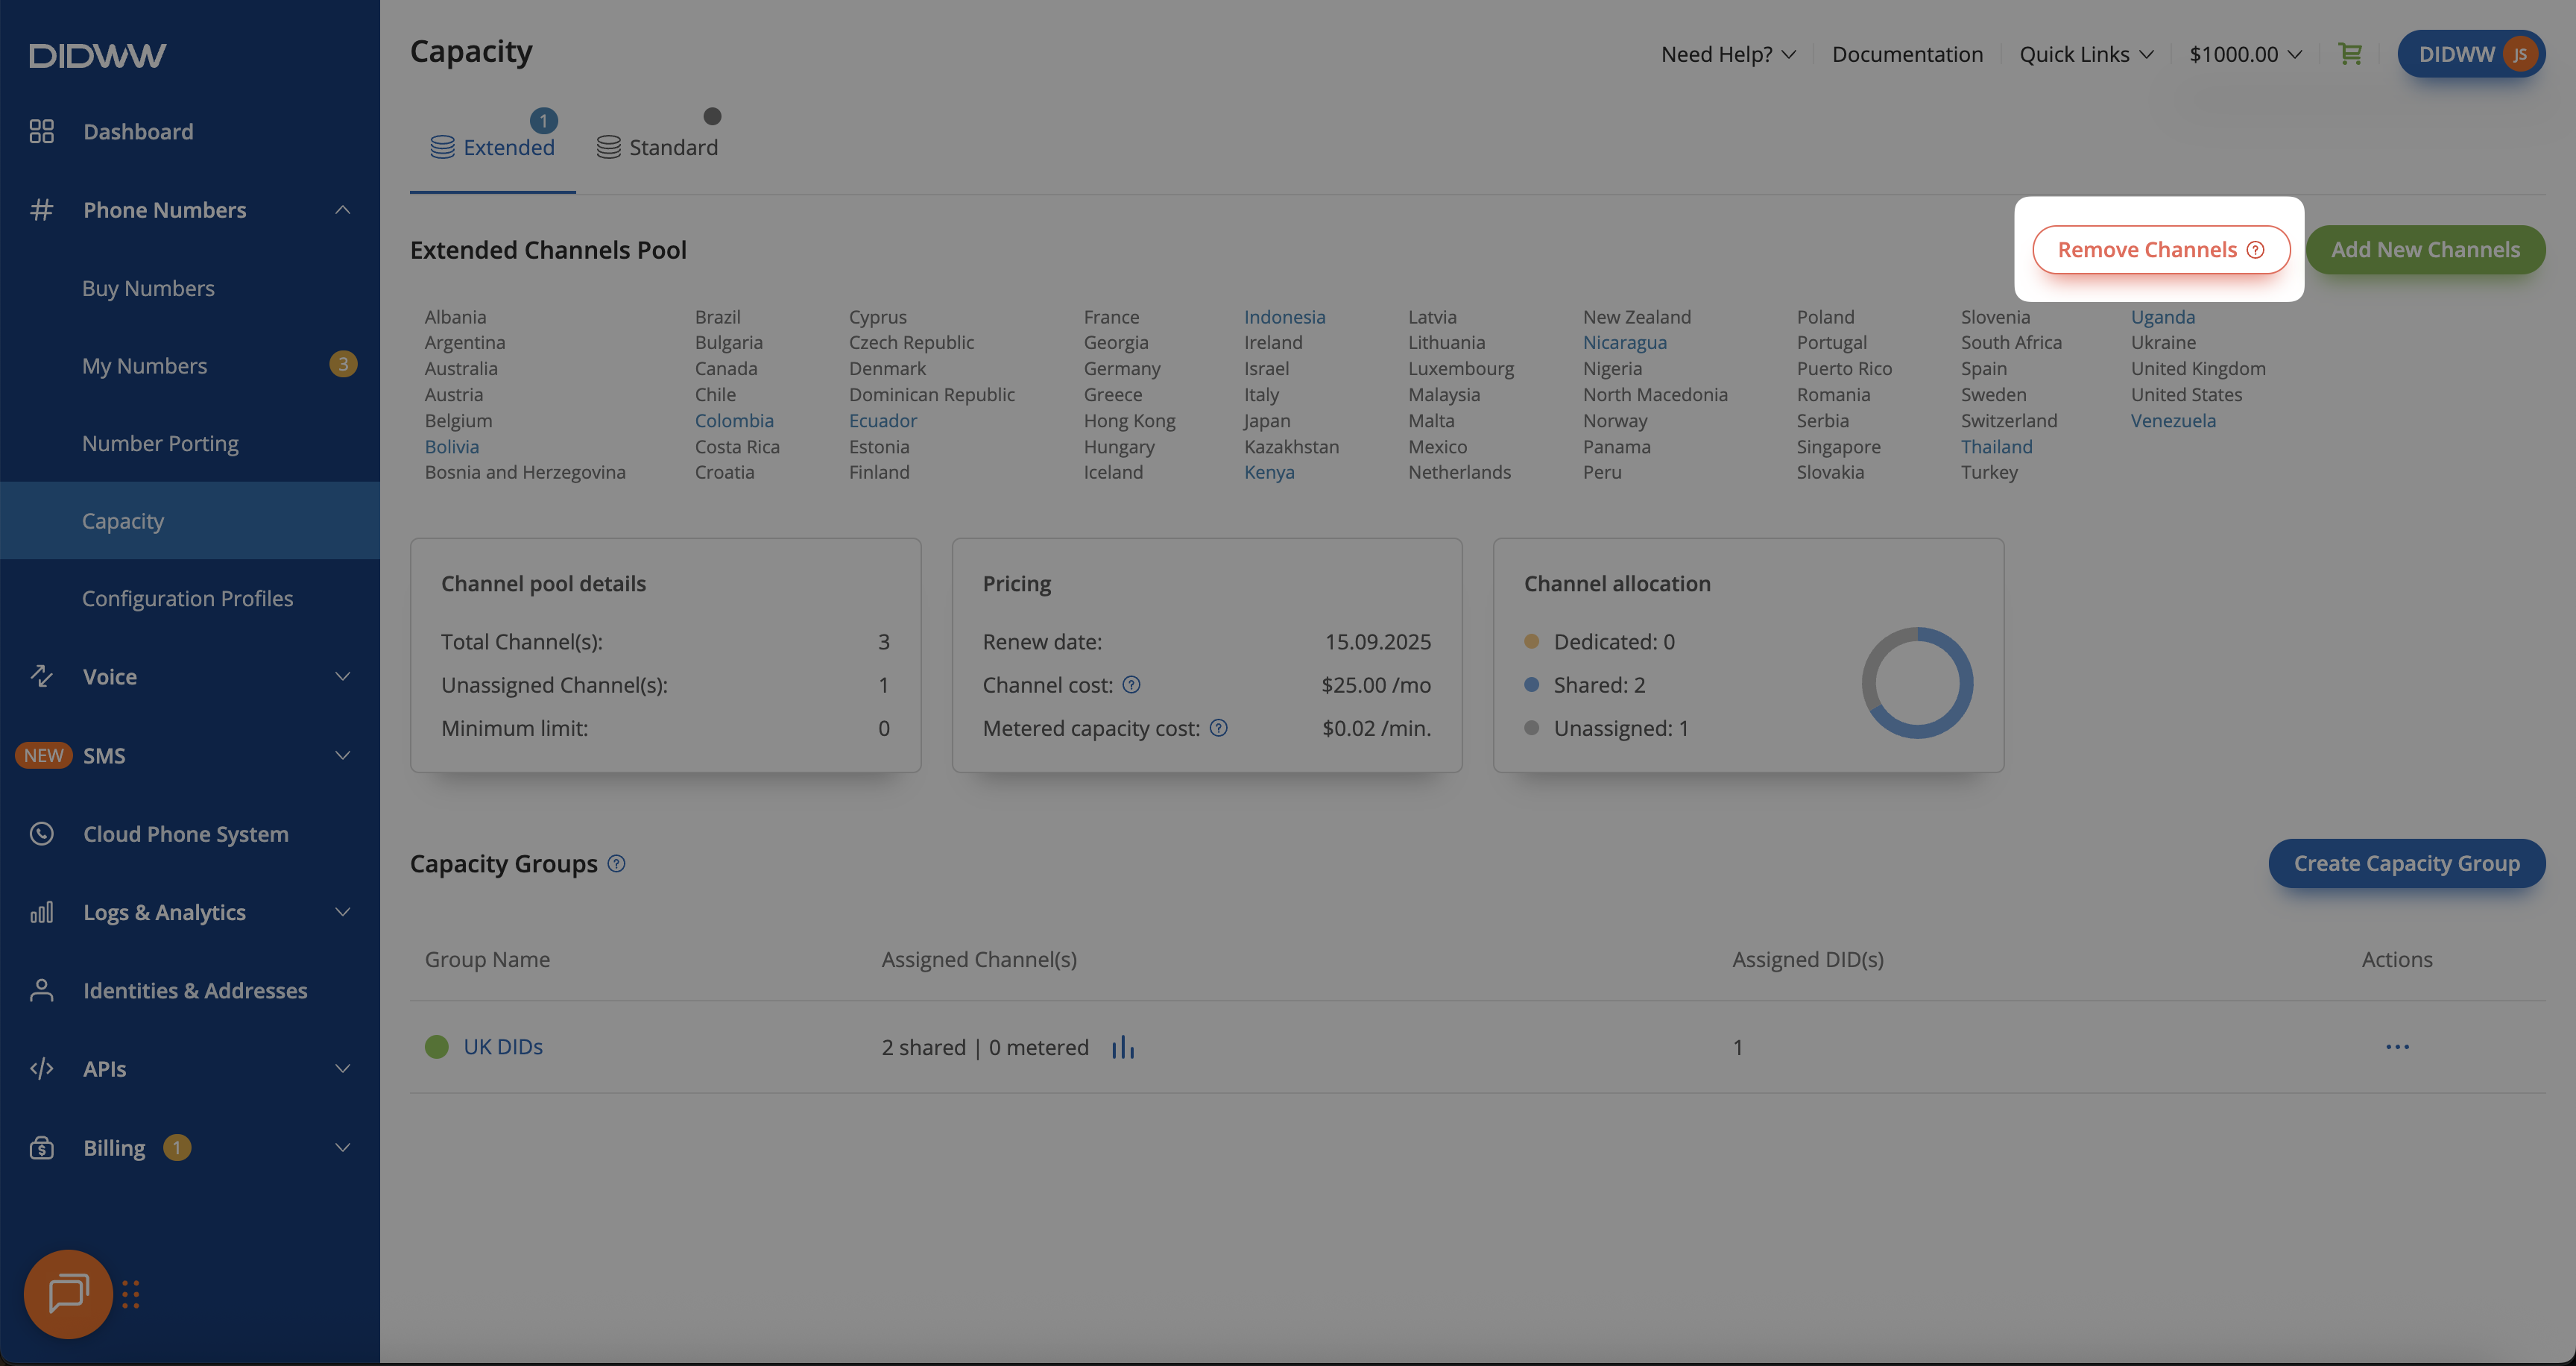Open three-dot actions menu for UK DIDs

coord(2397,1047)
